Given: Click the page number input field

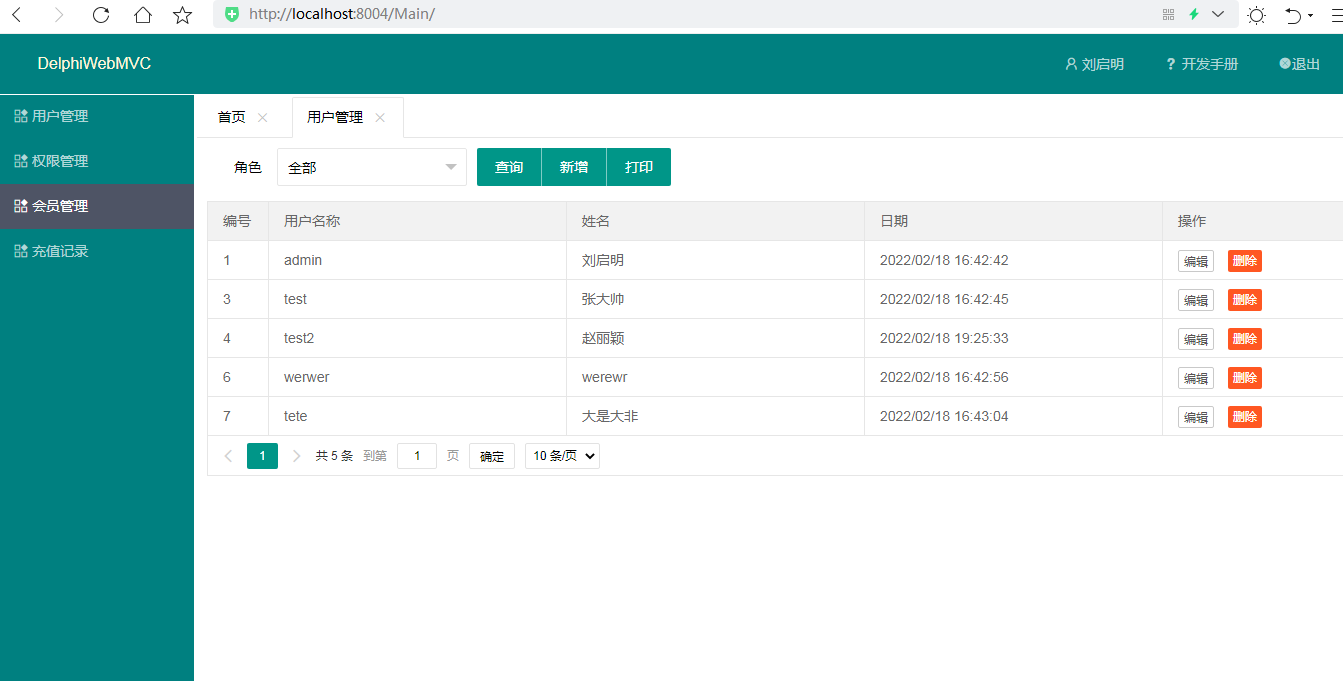Looking at the screenshot, I should (x=416, y=455).
